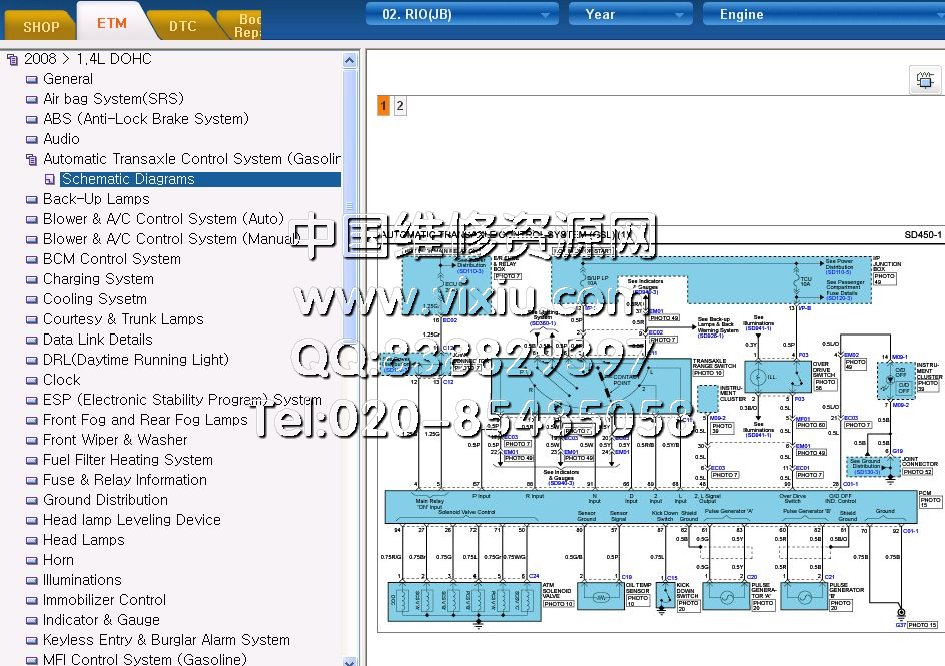Click the component location icon button
Image resolution: width=945 pixels, height=666 pixels.
921,80
